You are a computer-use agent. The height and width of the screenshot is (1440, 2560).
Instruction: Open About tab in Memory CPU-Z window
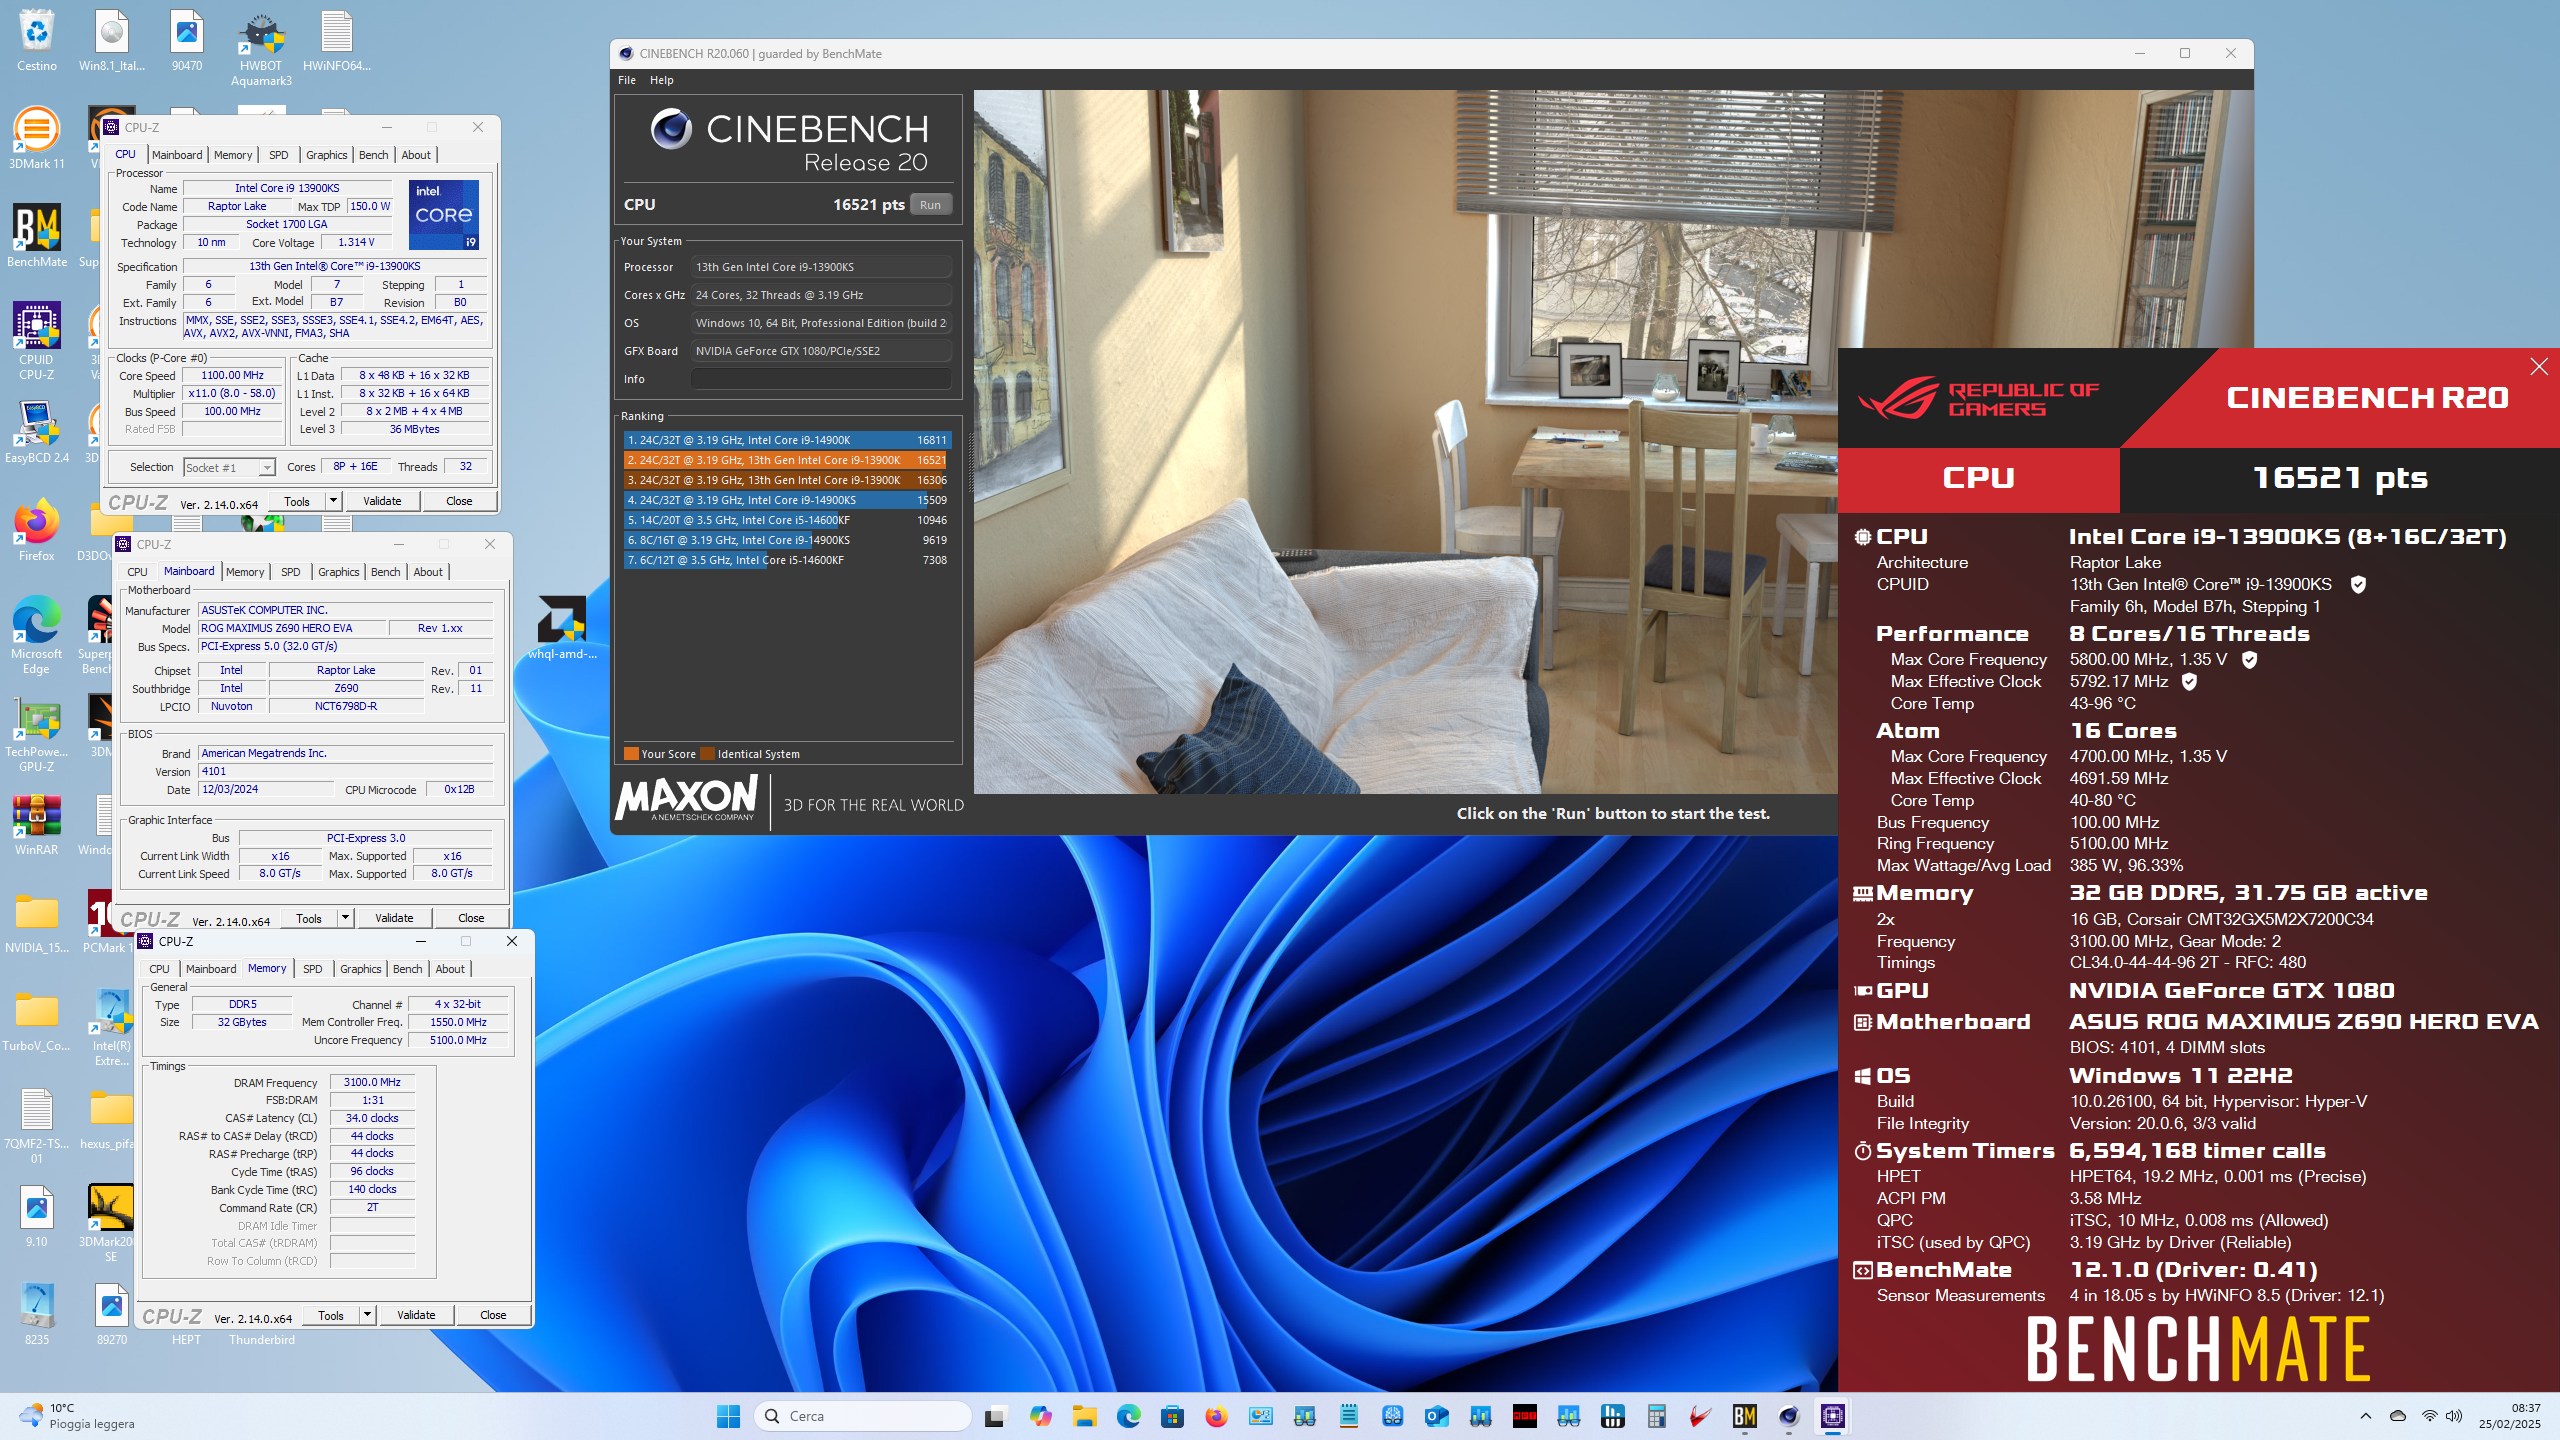[450, 969]
